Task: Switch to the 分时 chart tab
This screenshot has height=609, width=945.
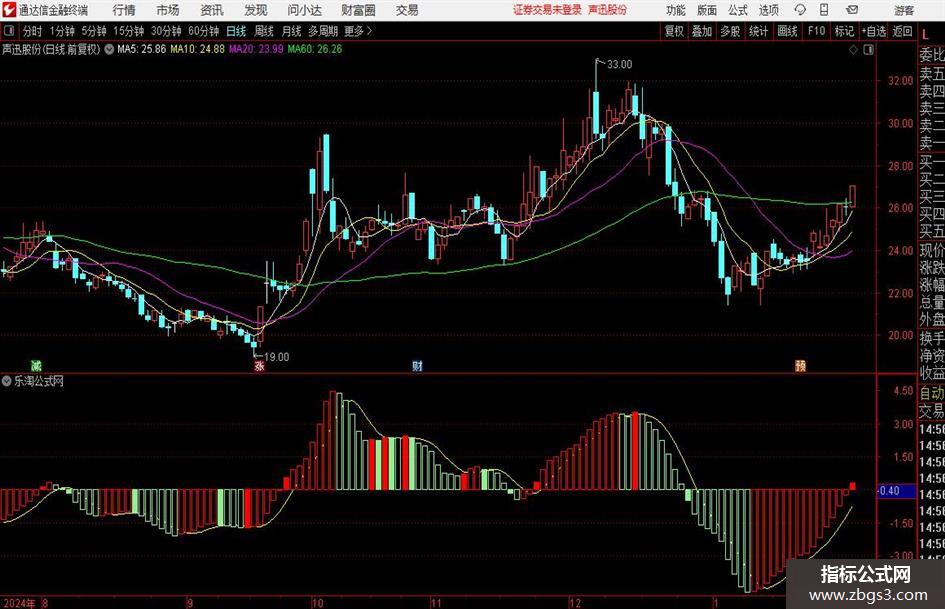Action: [x=33, y=31]
